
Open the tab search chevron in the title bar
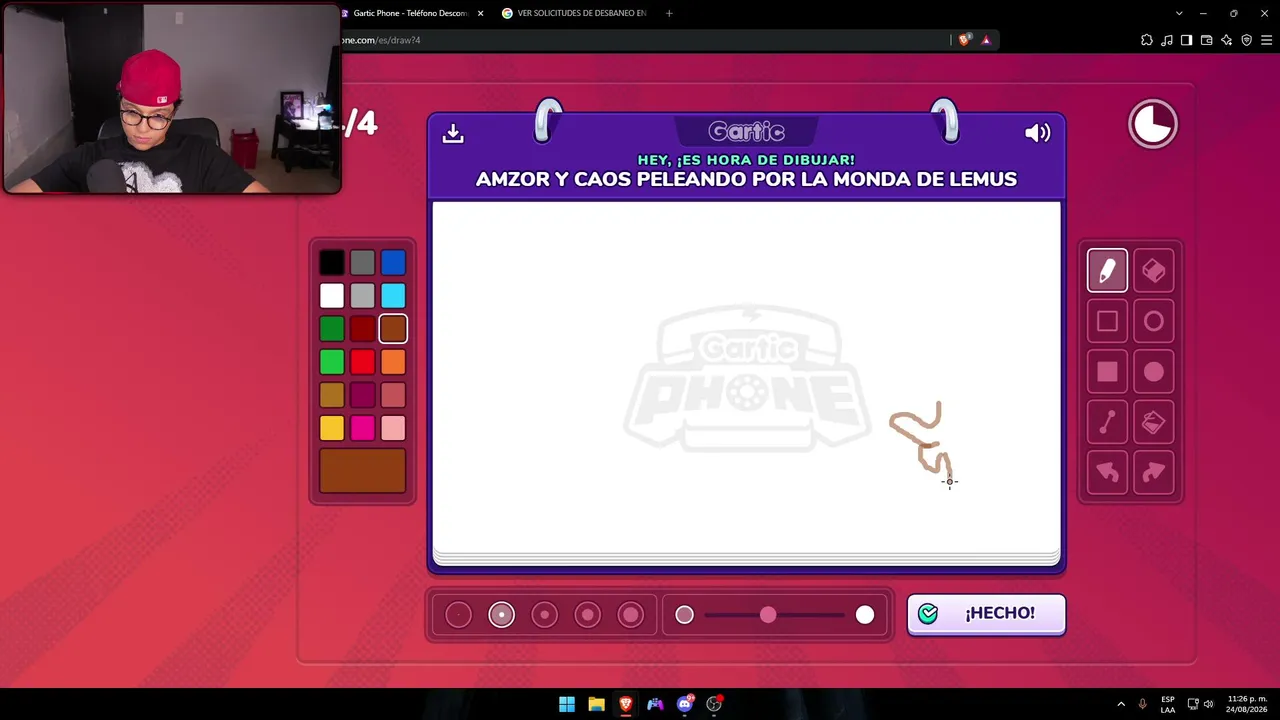point(1179,13)
